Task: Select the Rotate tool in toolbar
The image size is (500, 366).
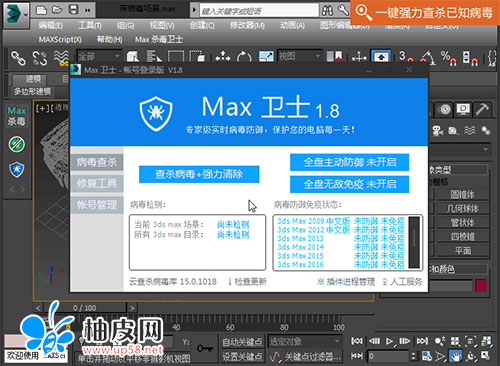Action: click(x=244, y=57)
